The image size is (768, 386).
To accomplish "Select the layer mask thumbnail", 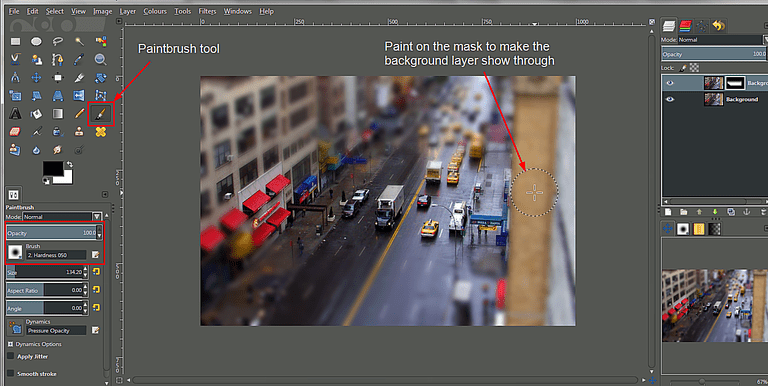I will coord(734,83).
